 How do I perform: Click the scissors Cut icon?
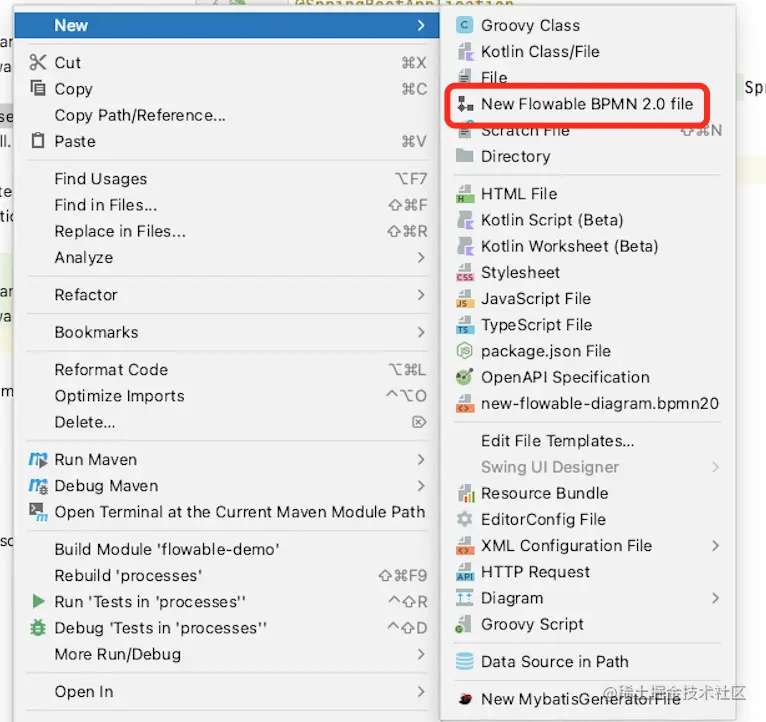(38, 63)
